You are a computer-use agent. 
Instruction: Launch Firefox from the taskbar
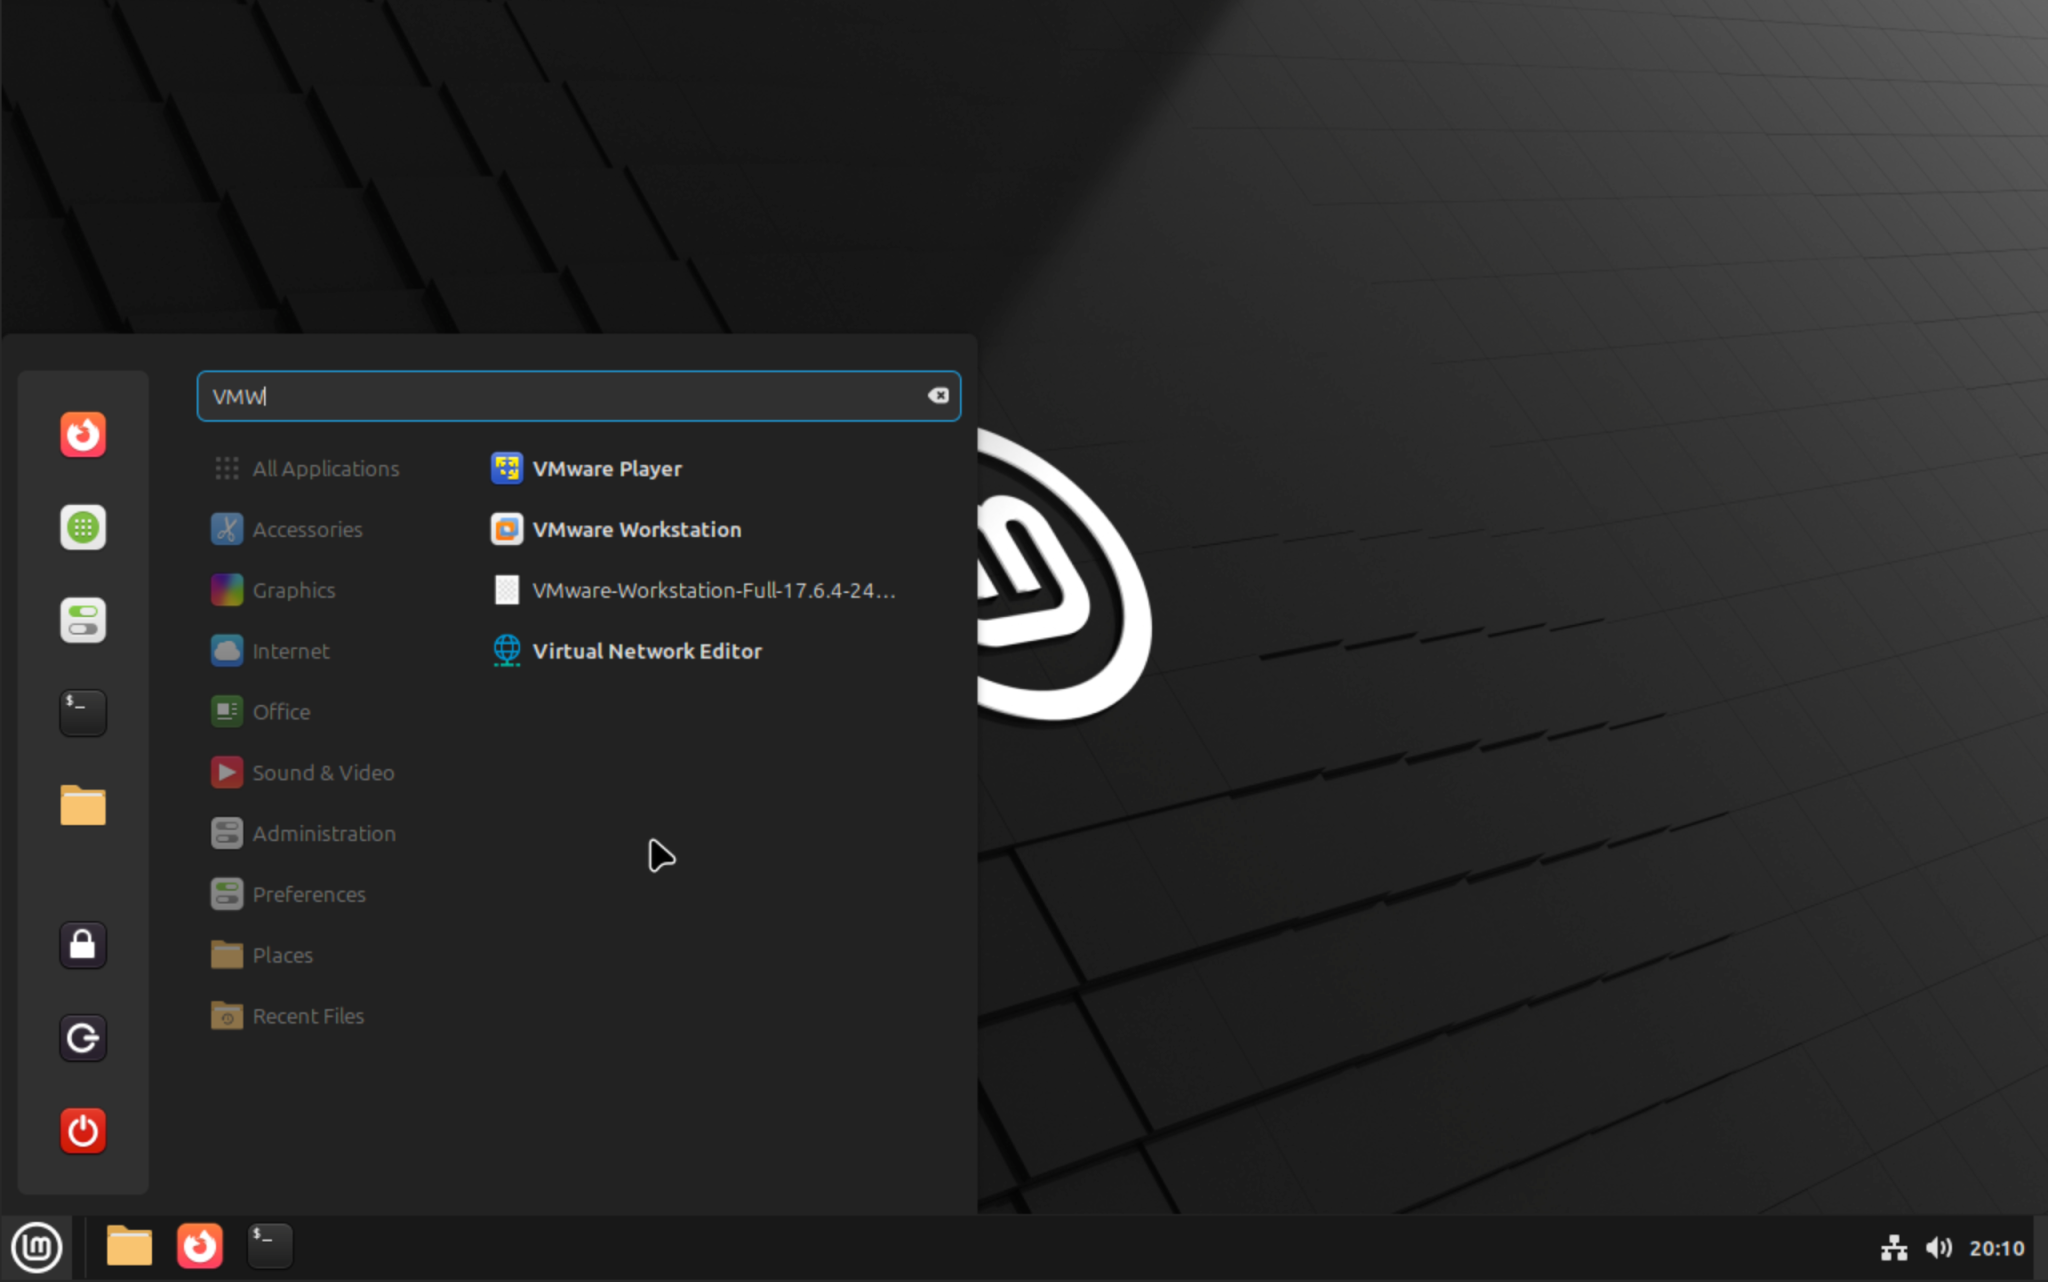click(200, 1246)
